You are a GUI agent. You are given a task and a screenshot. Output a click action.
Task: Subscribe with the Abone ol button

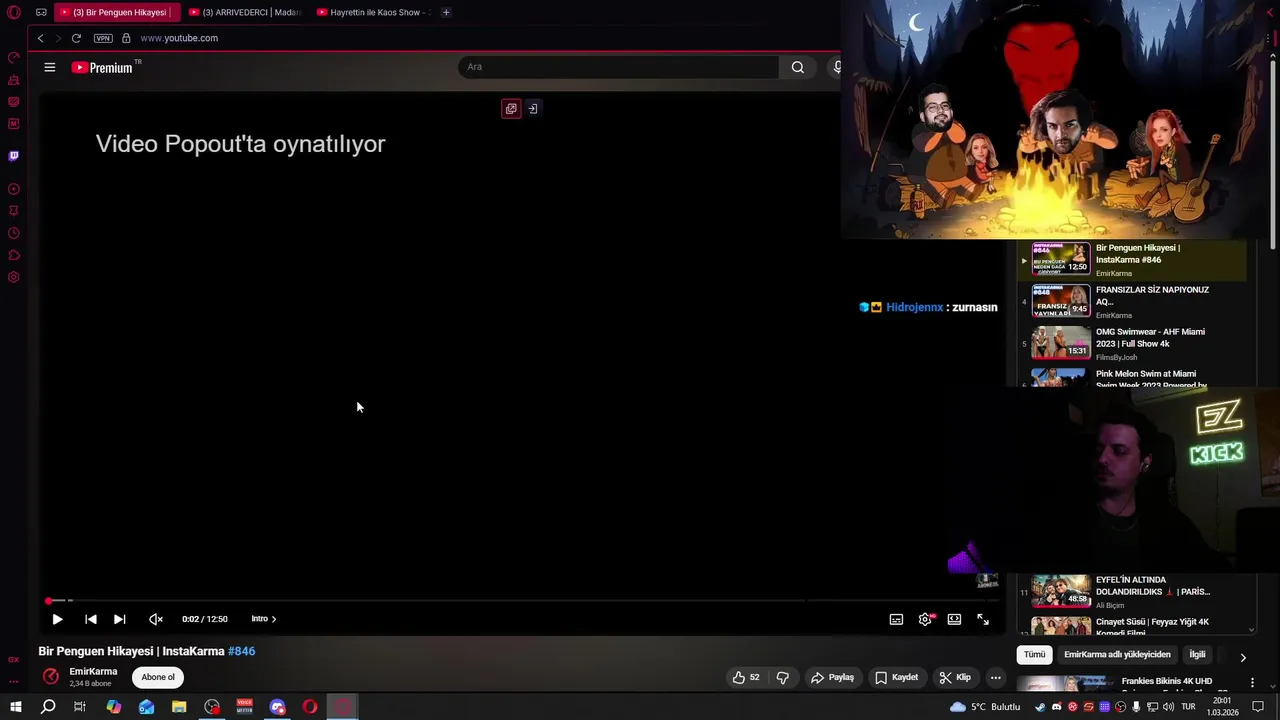pyautogui.click(x=158, y=677)
